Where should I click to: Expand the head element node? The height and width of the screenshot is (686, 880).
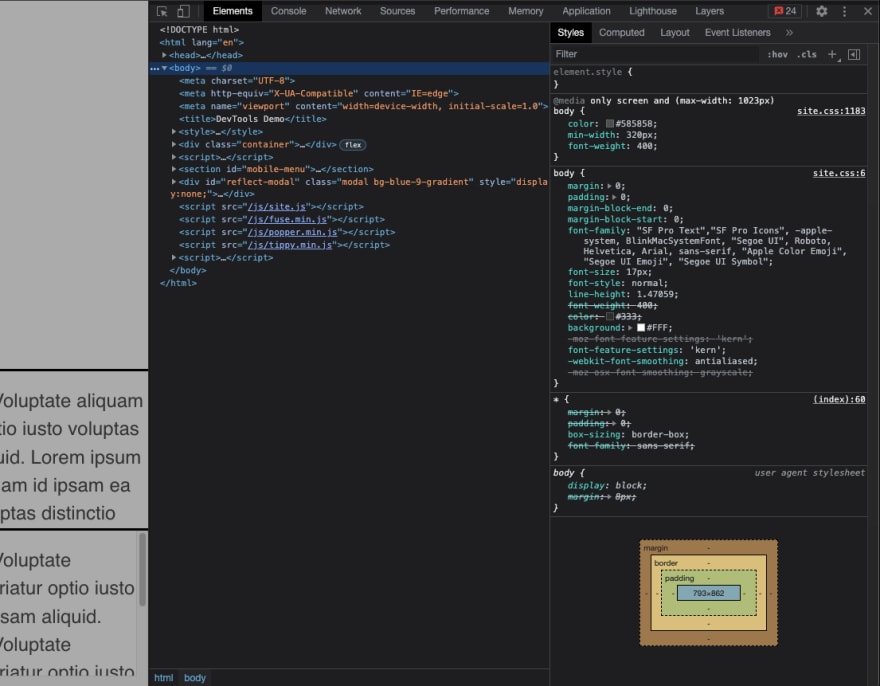click(164, 55)
